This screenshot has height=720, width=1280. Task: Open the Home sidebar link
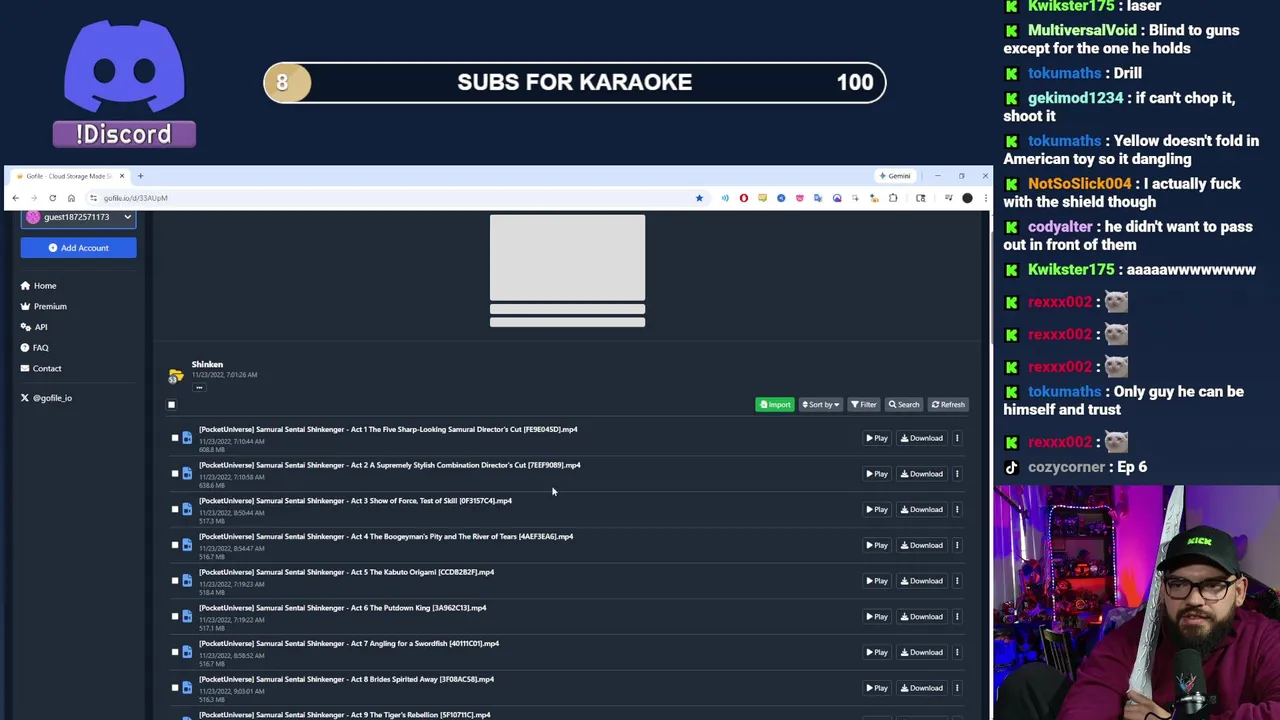39,286
